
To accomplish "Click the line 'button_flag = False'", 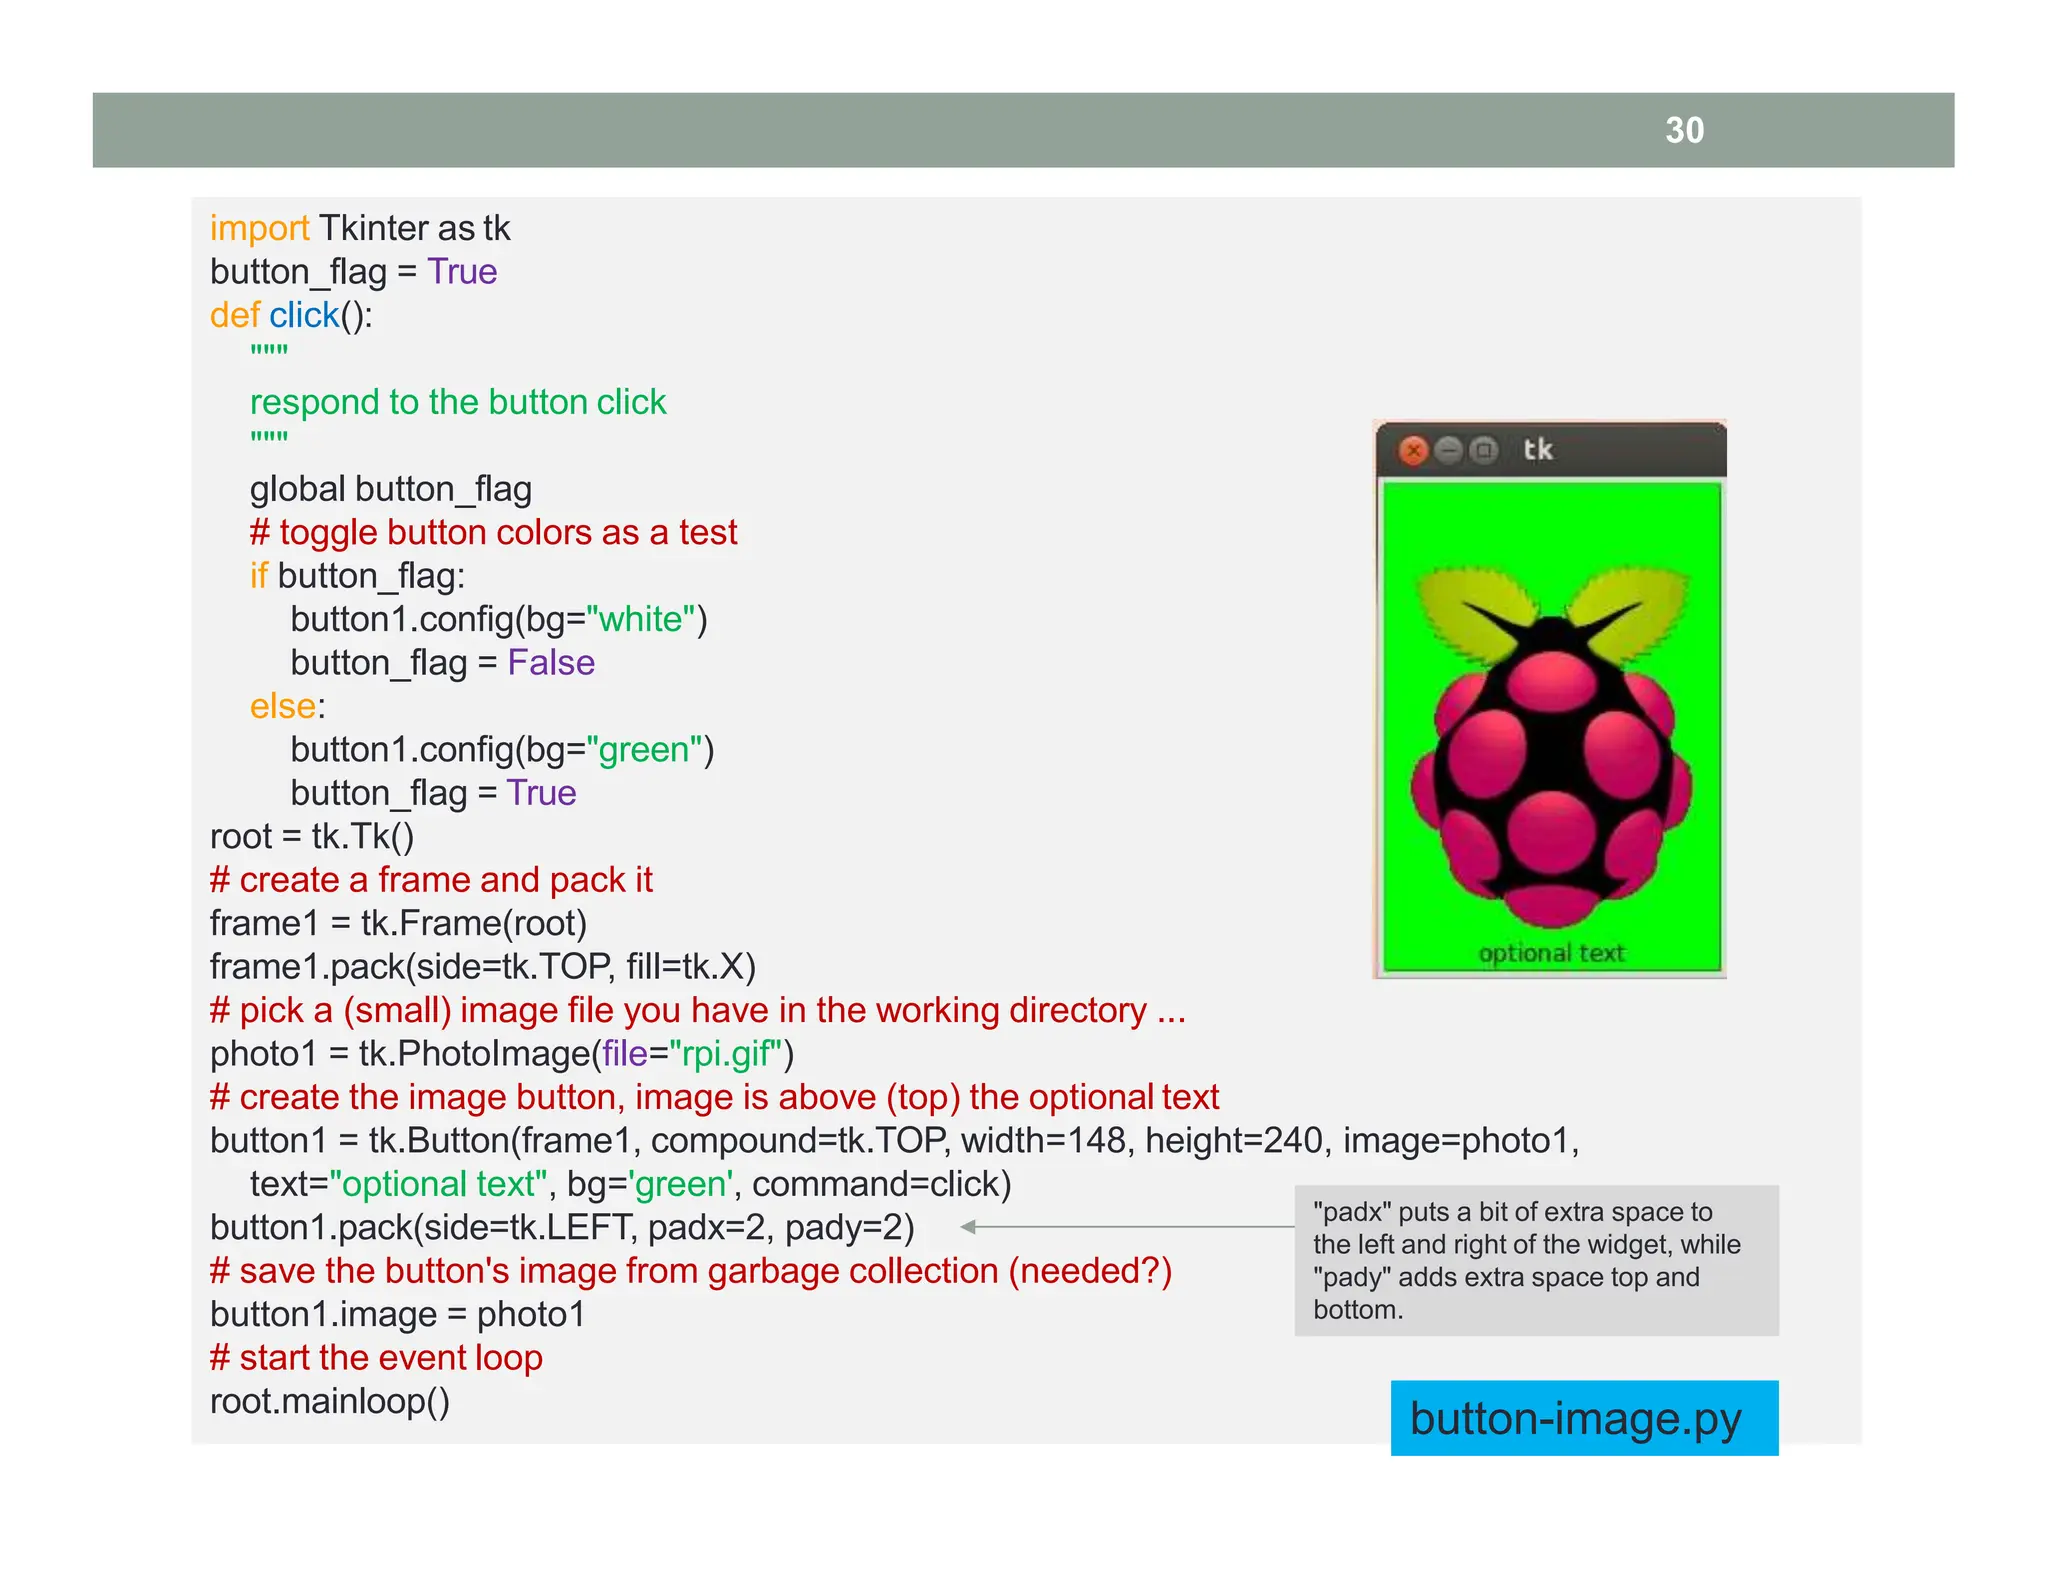I will (x=443, y=662).
